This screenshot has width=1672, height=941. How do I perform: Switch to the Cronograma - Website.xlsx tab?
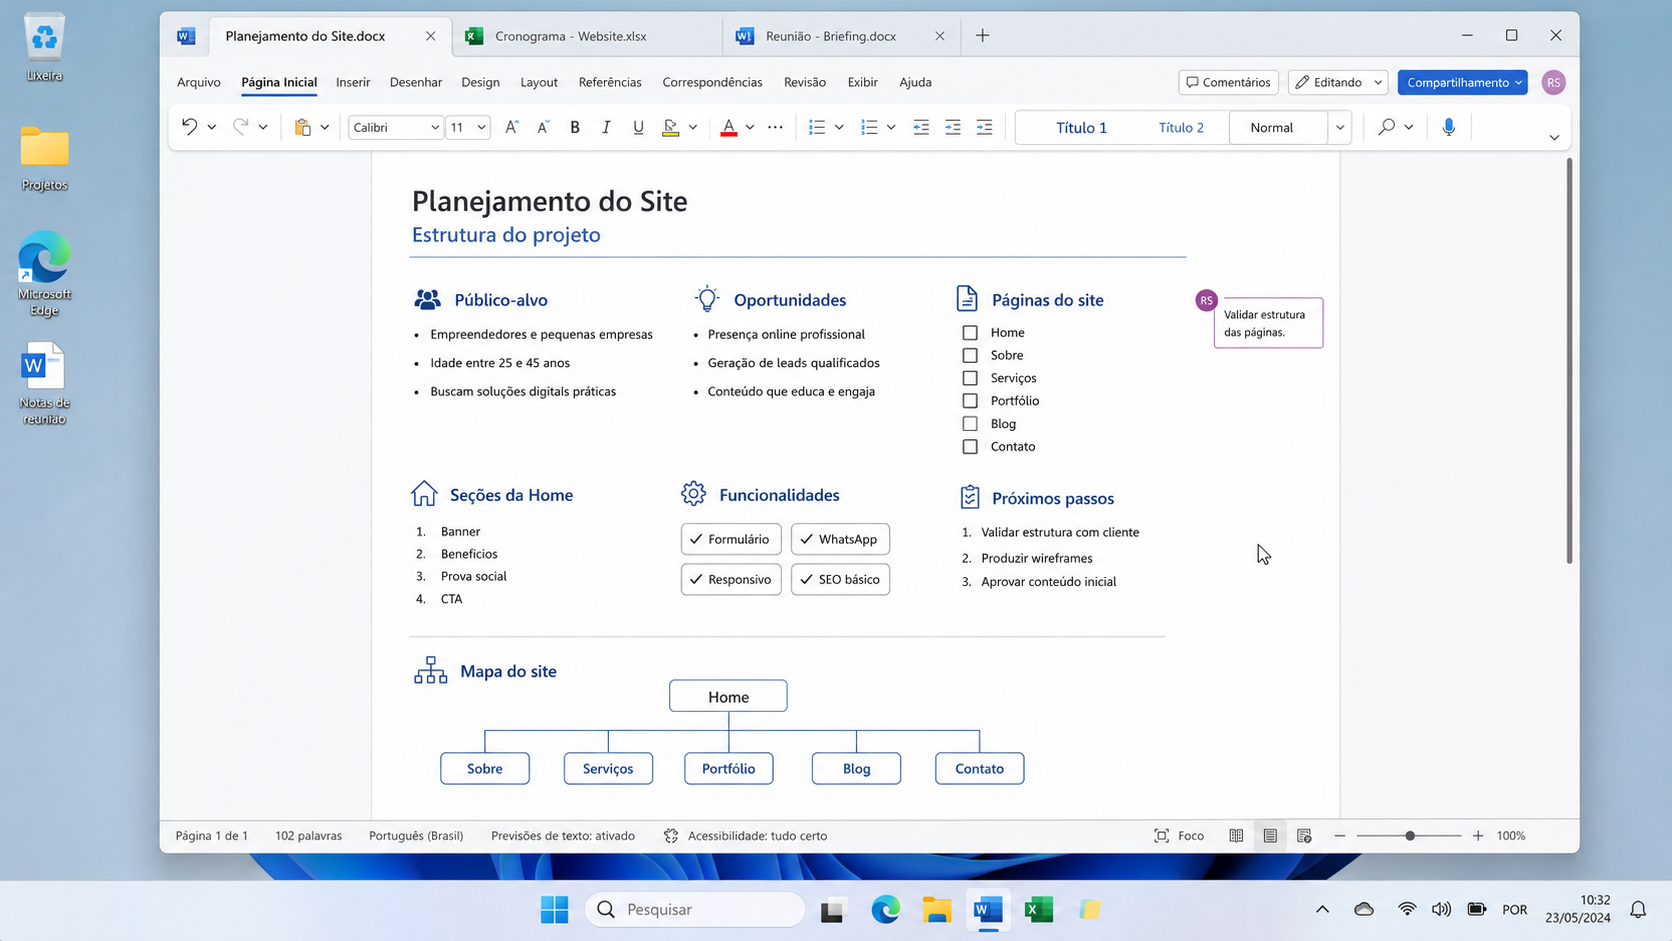586,36
